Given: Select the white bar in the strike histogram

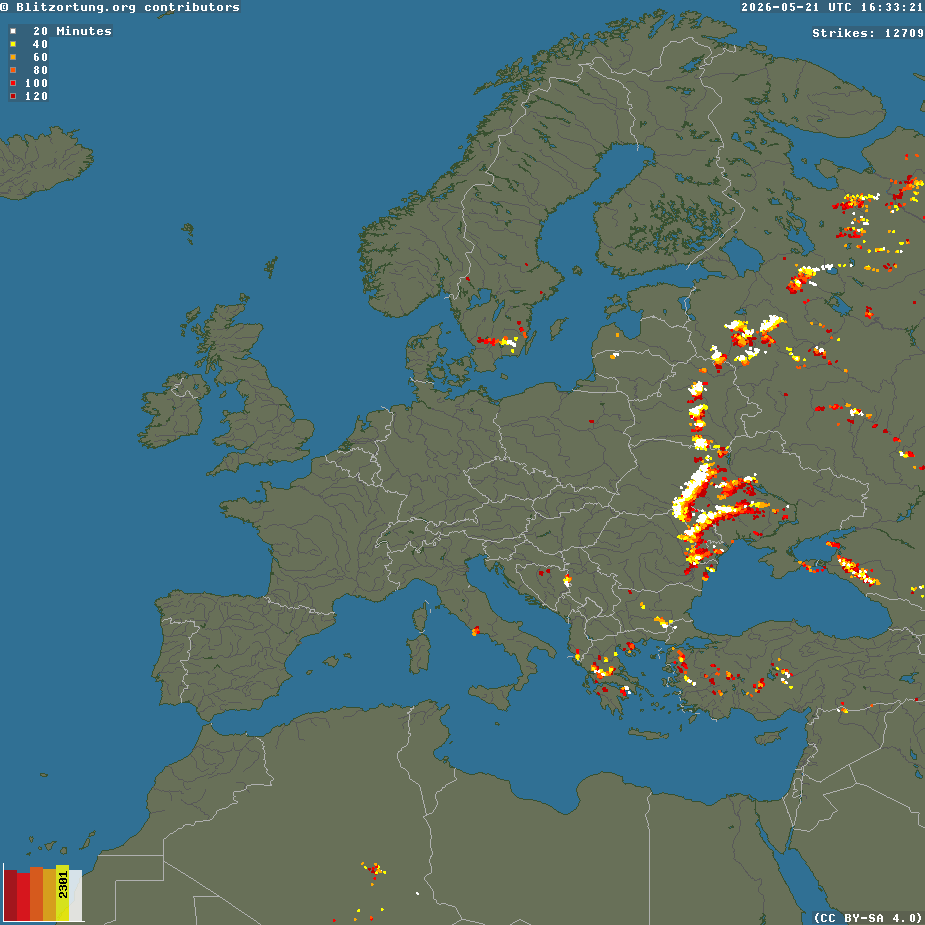Looking at the screenshot, I should [x=76, y=896].
